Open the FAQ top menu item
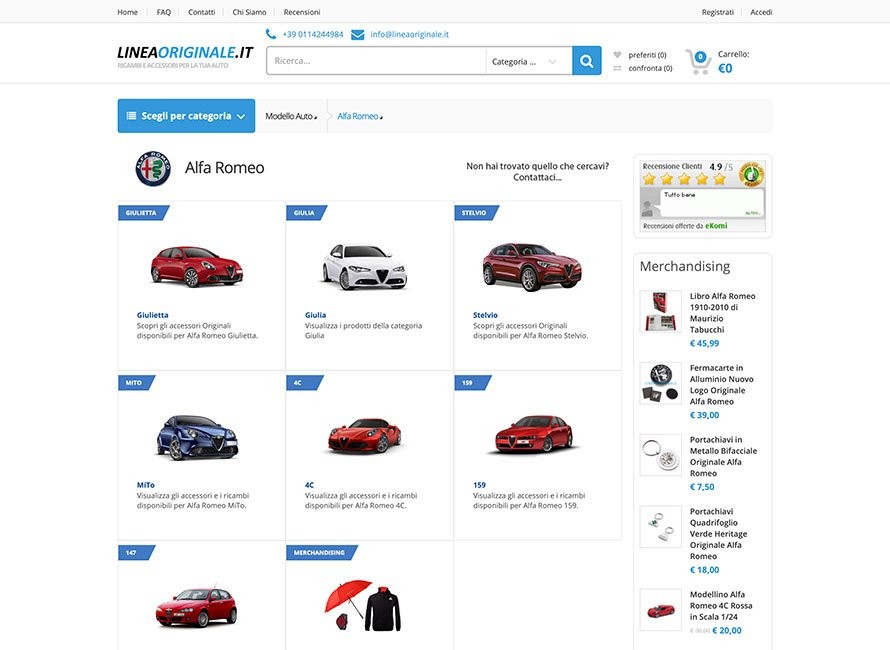The image size is (890, 650). point(163,12)
